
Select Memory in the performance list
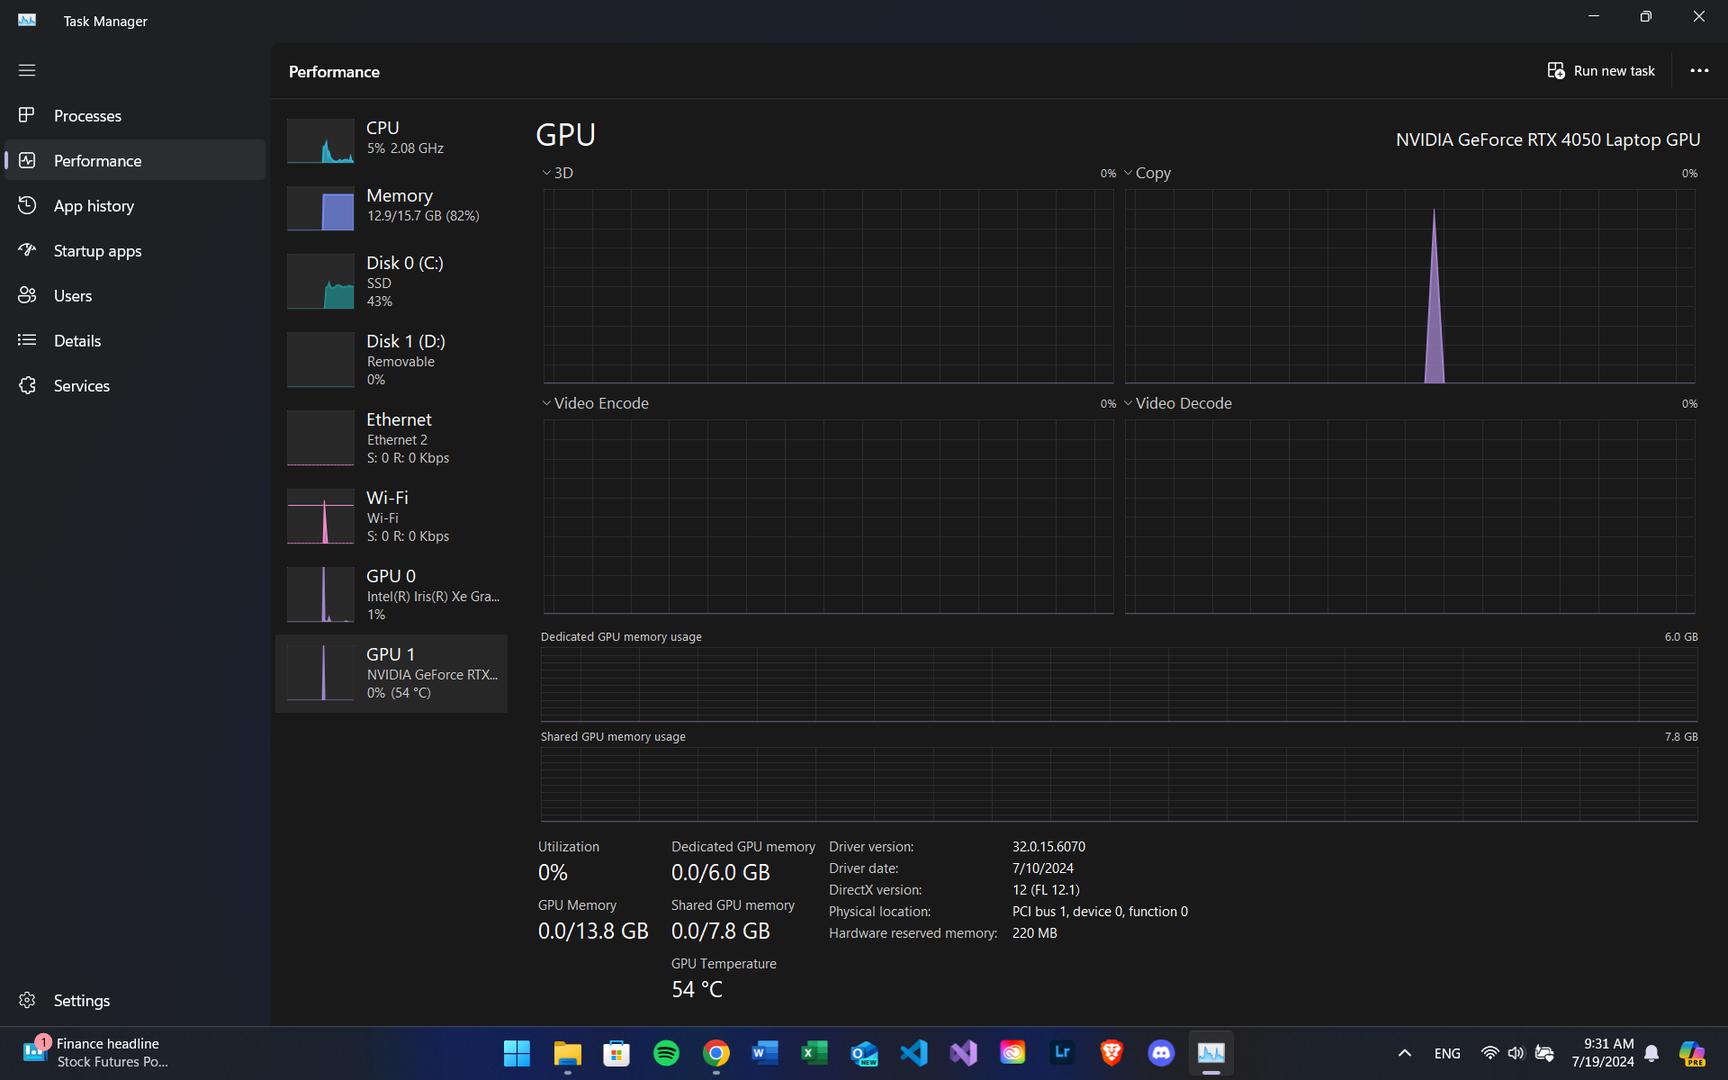click(x=391, y=206)
